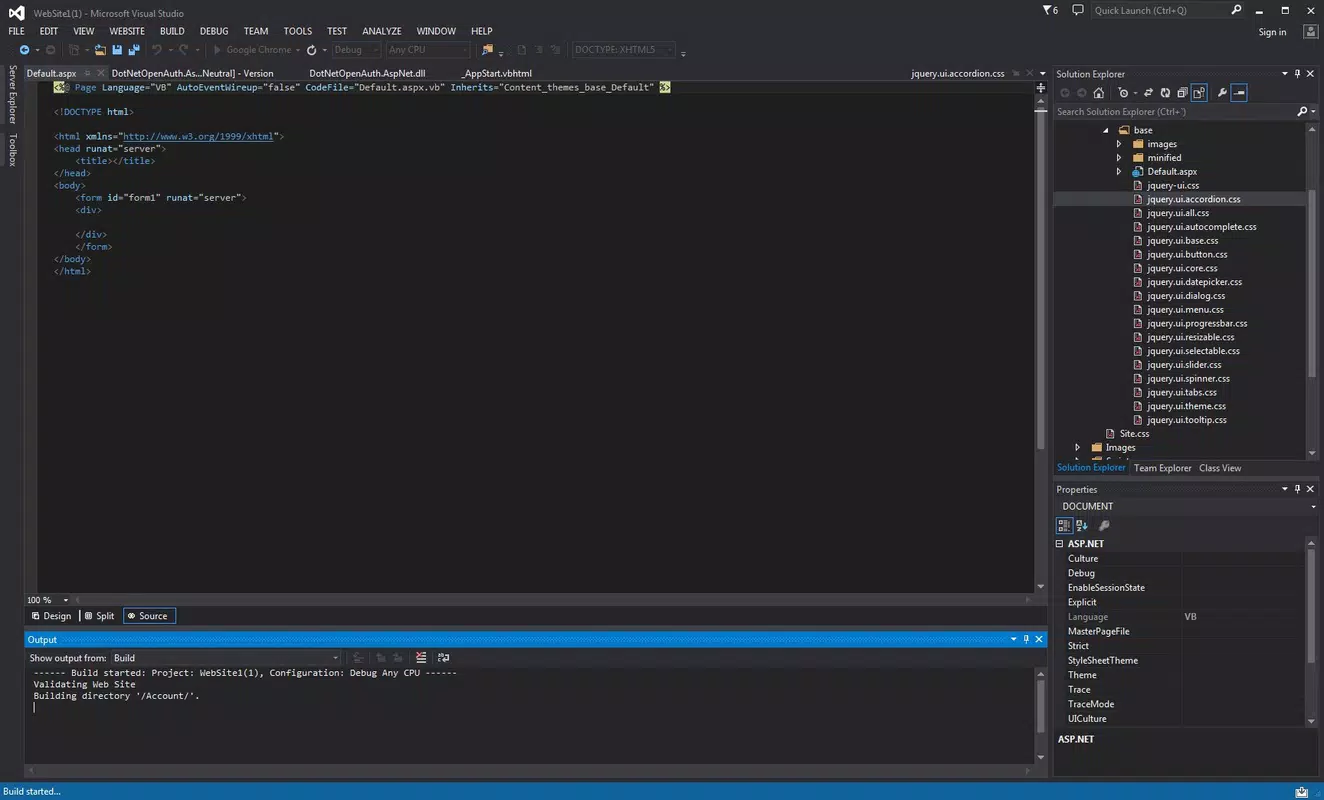This screenshot has height=800, width=1324.
Task: Open the Toolbox side tab
Action: [13, 149]
